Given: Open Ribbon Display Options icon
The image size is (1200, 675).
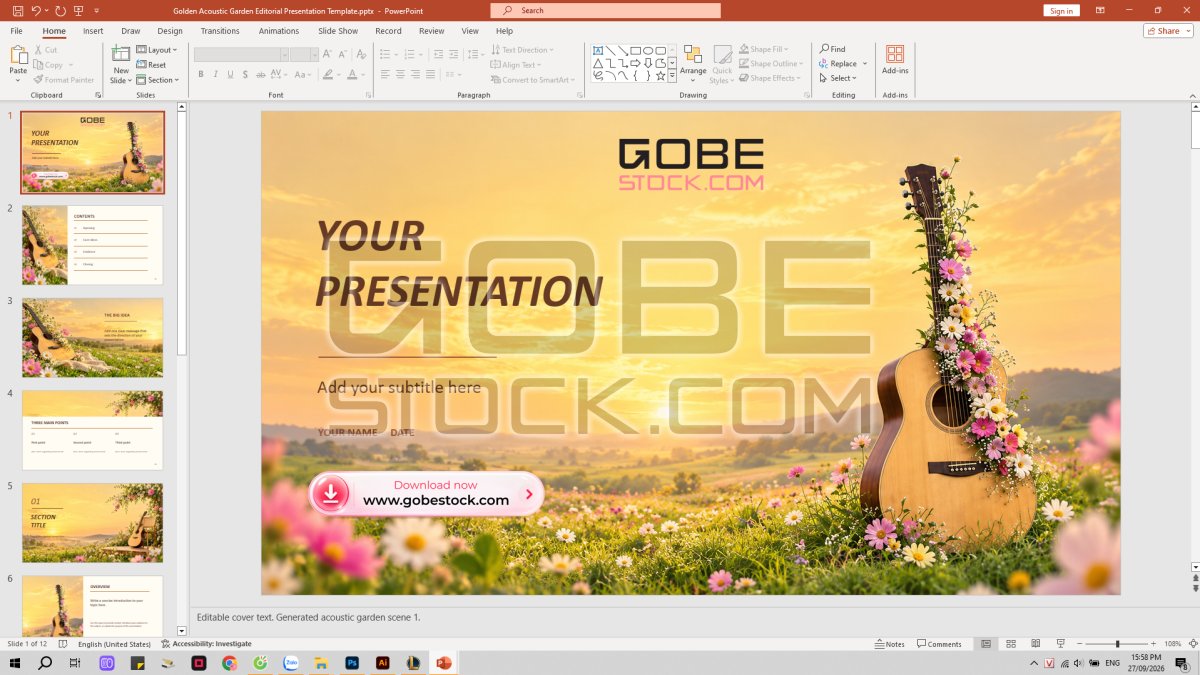Looking at the screenshot, I should pos(1101,10).
